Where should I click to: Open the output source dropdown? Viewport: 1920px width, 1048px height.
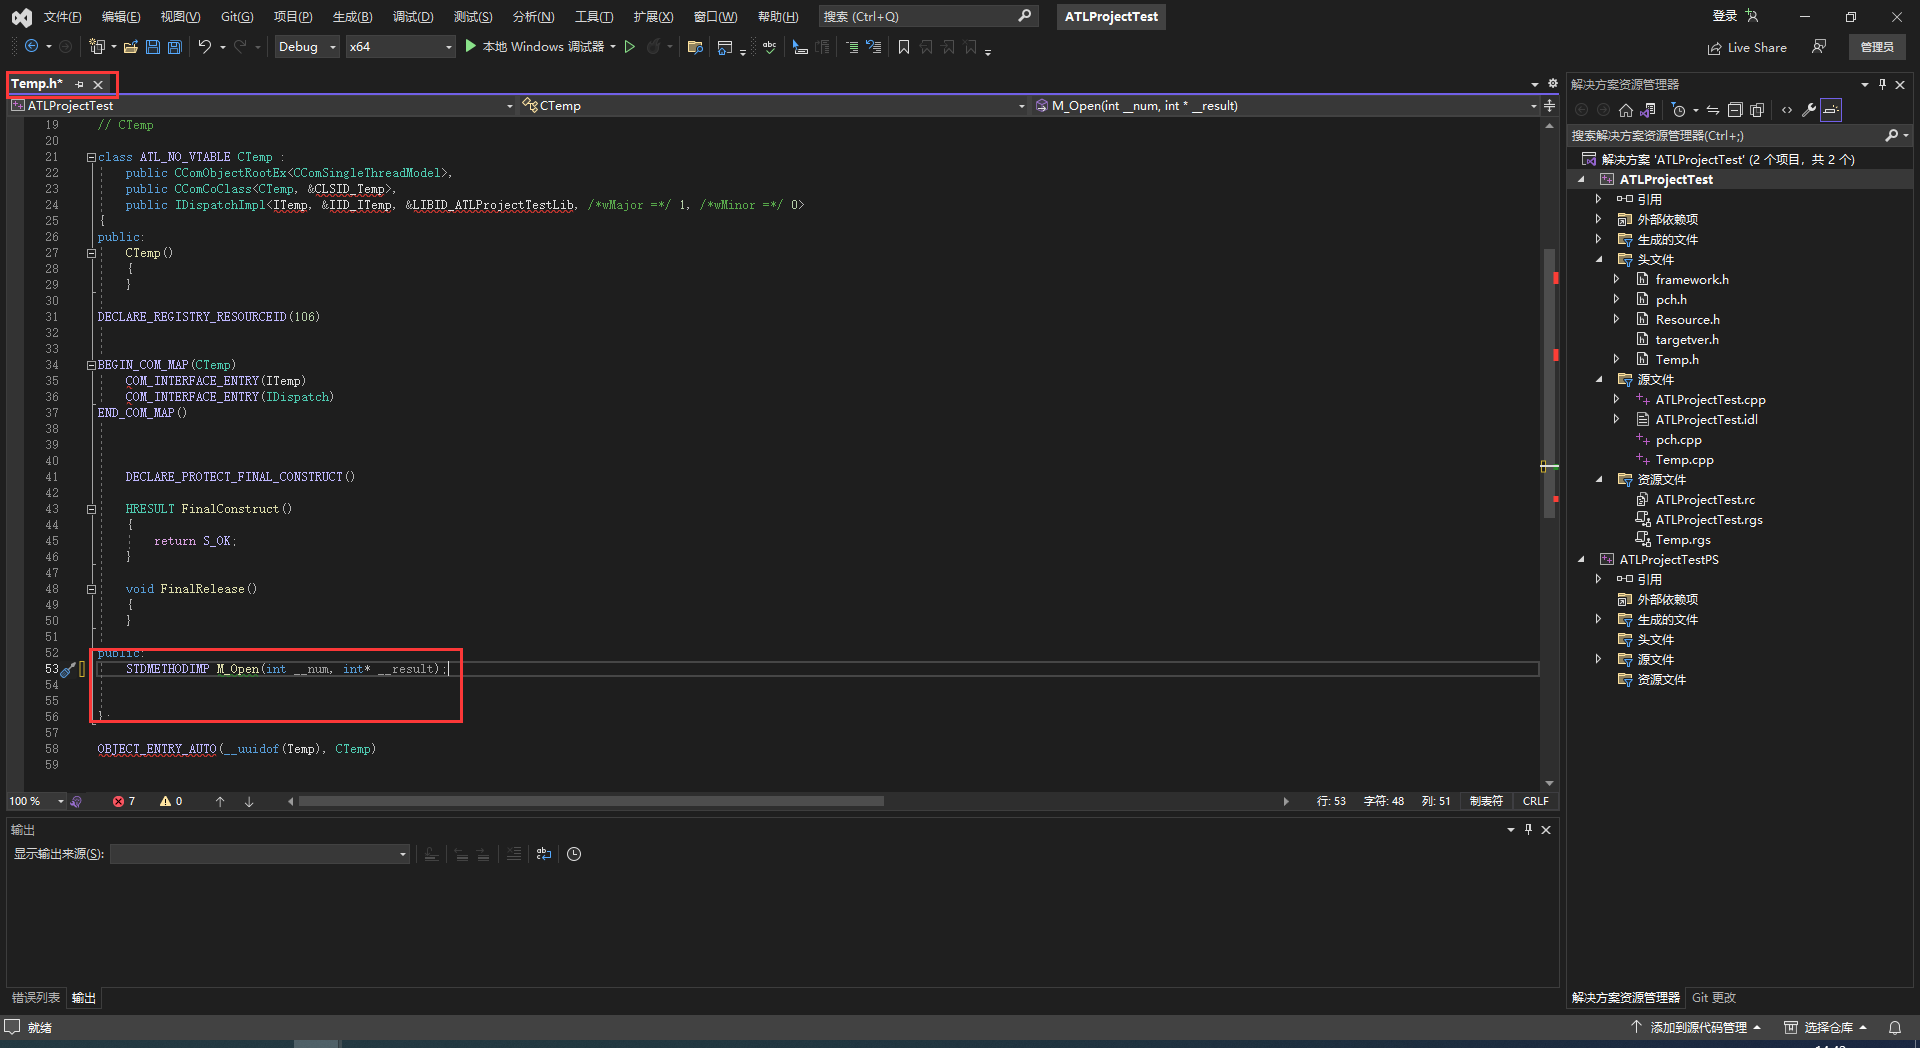260,854
